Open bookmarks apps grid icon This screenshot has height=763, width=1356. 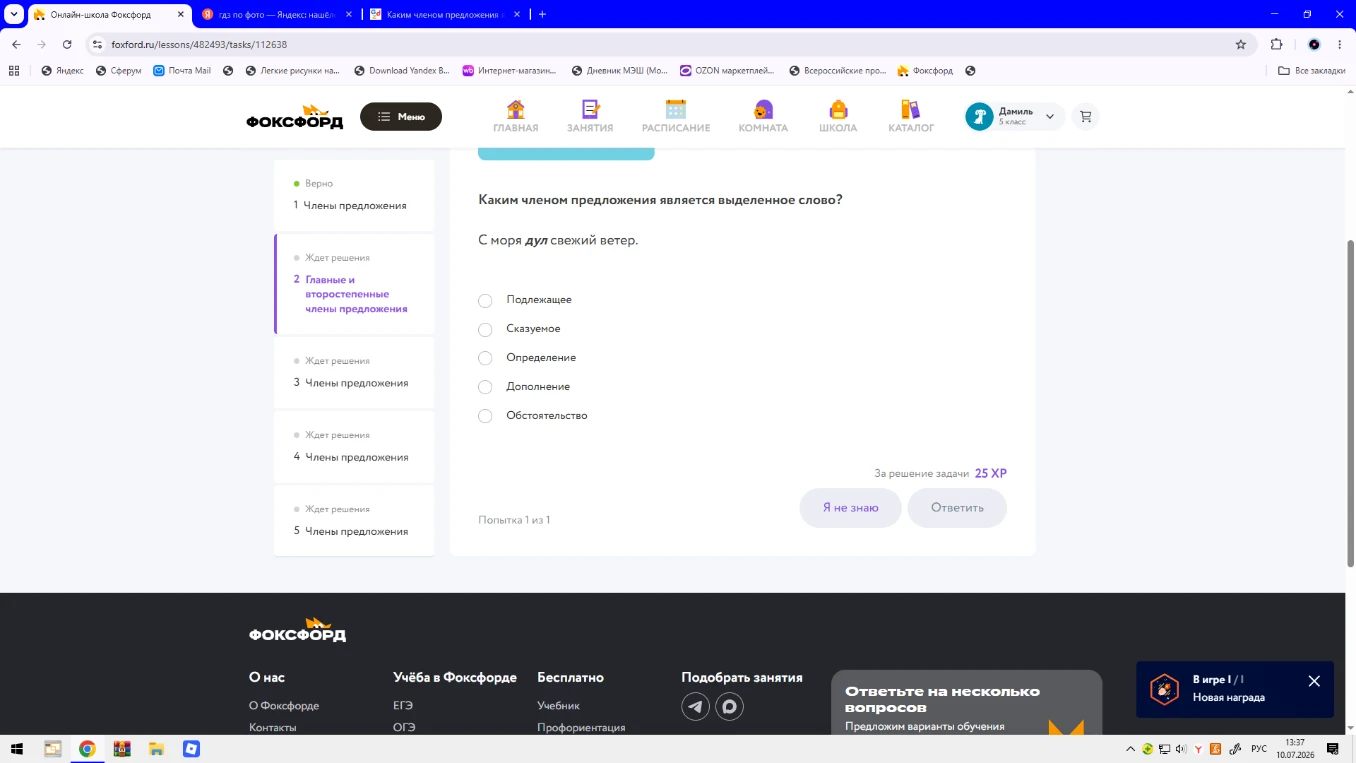point(14,71)
